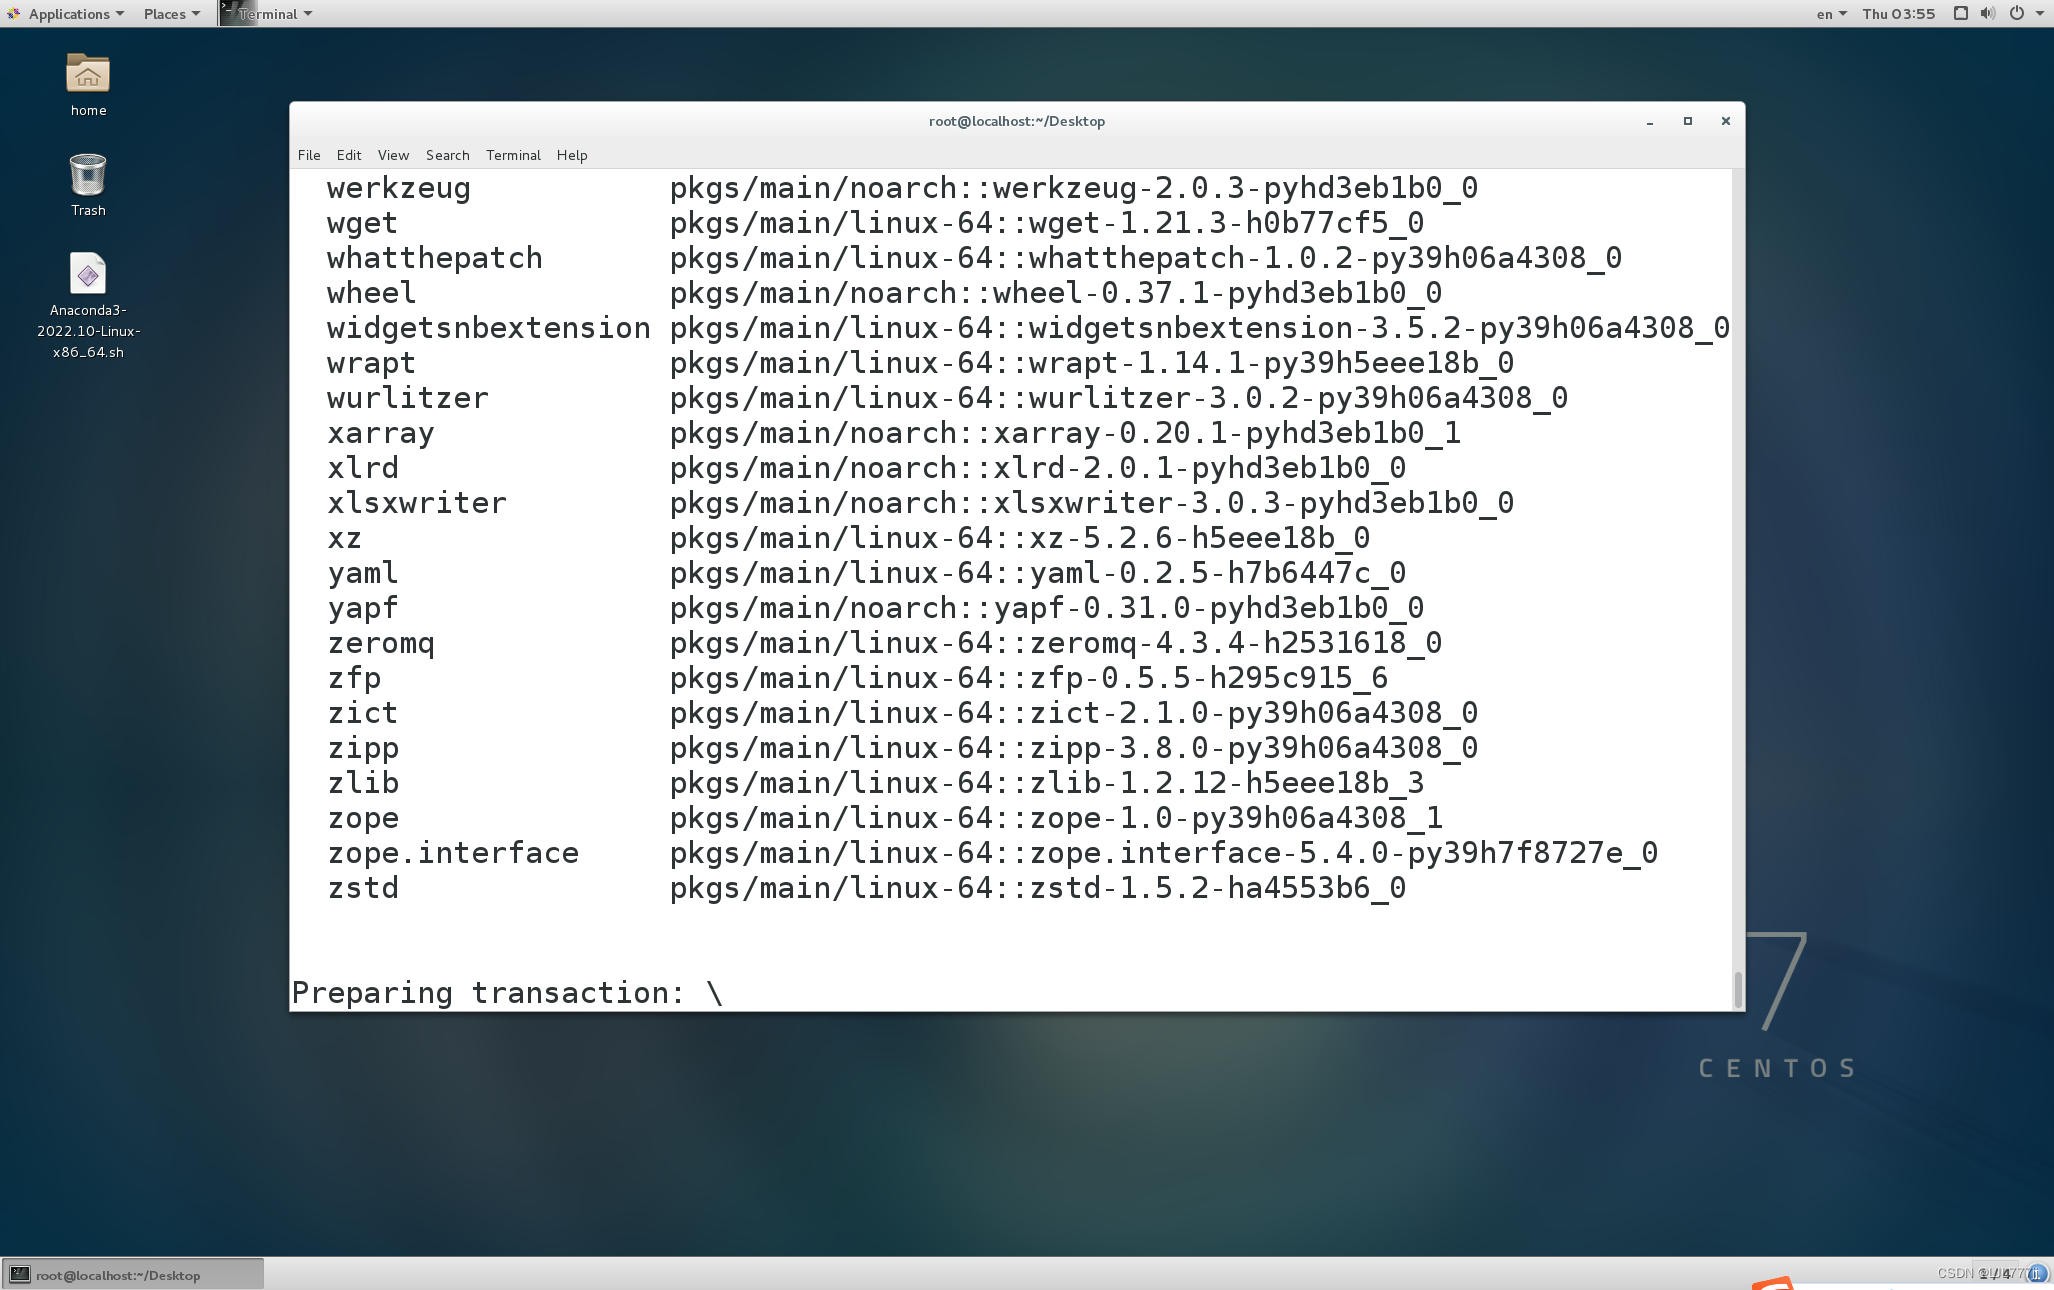Click the terminal icon in bottom taskbar
Viewport: 2054px width, 1290px height.
point(20,1274)
